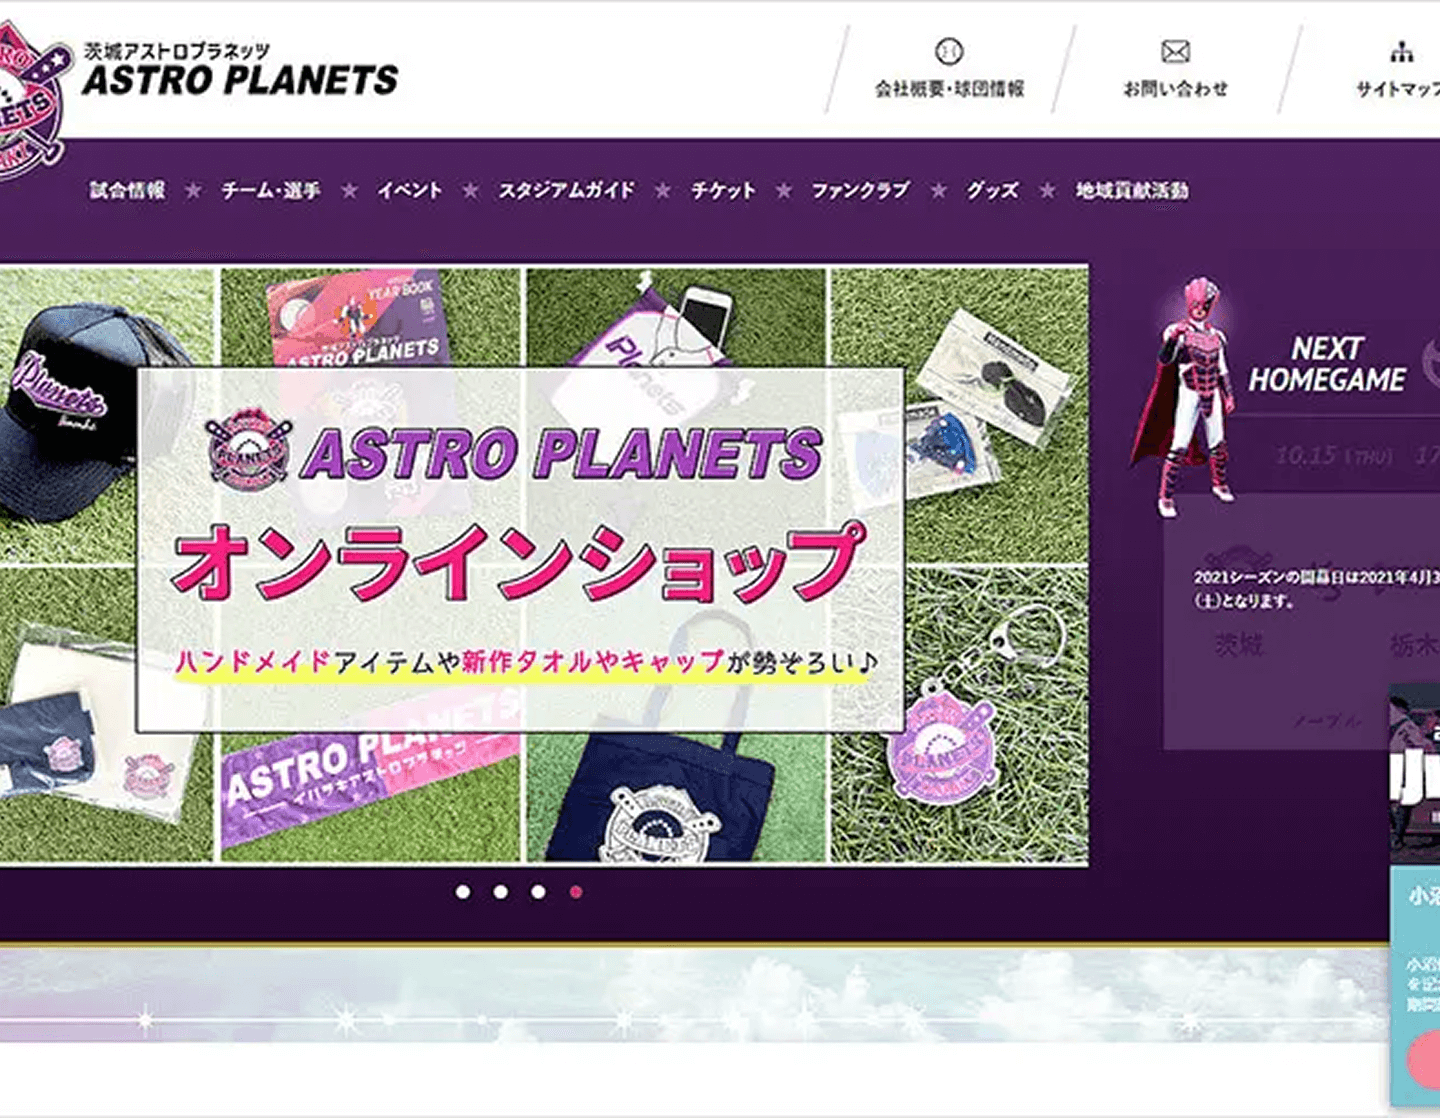The height and width of the screenshot is (1118, 1440).
Task: Click the emblem inside the online shop banner
Action: pyautogui.click(x=248, y=450)
